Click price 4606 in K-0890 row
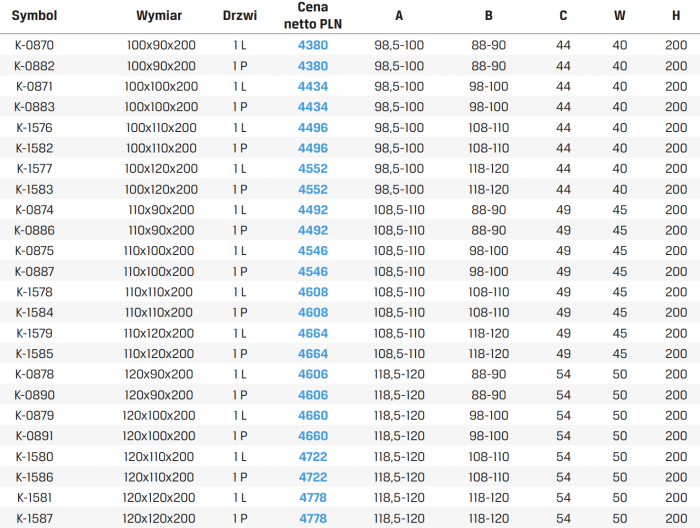Image resolution: width=700 pixels, height=528 pixels. click(313, 395)
